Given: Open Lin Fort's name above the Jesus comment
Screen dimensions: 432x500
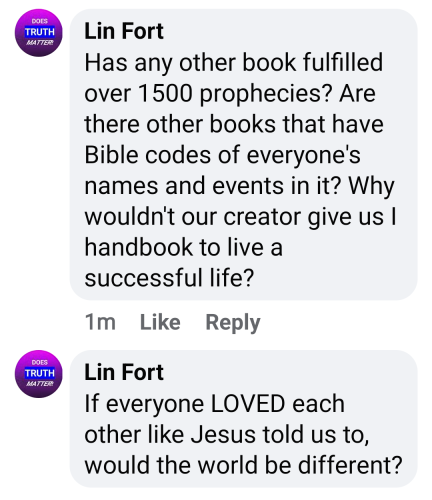Looking at the screenshot, I should (x=124, y=372).
